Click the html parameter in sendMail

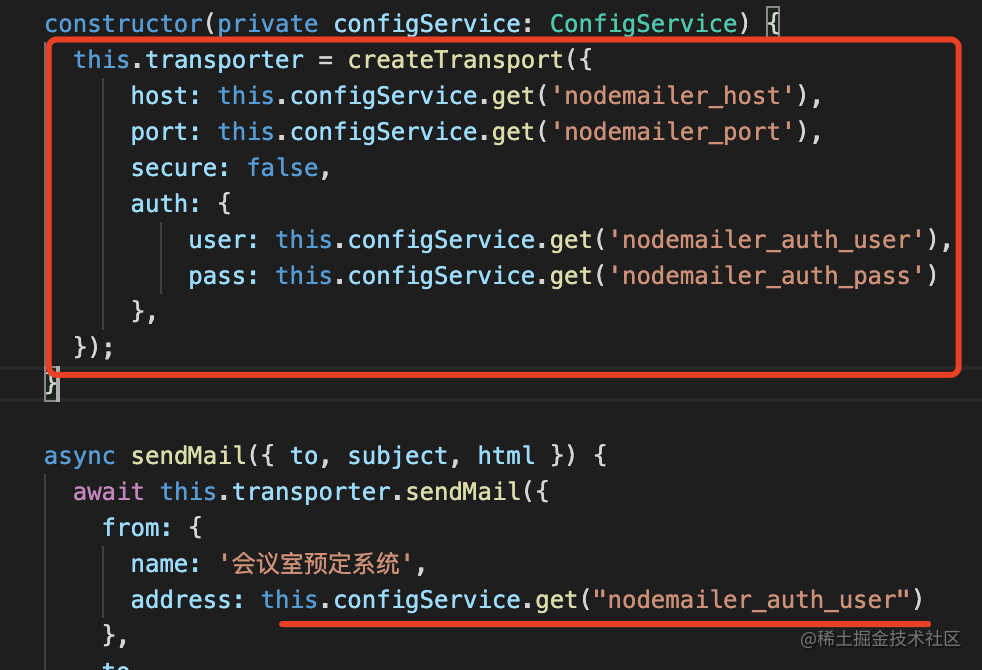(x=505, y=455)
